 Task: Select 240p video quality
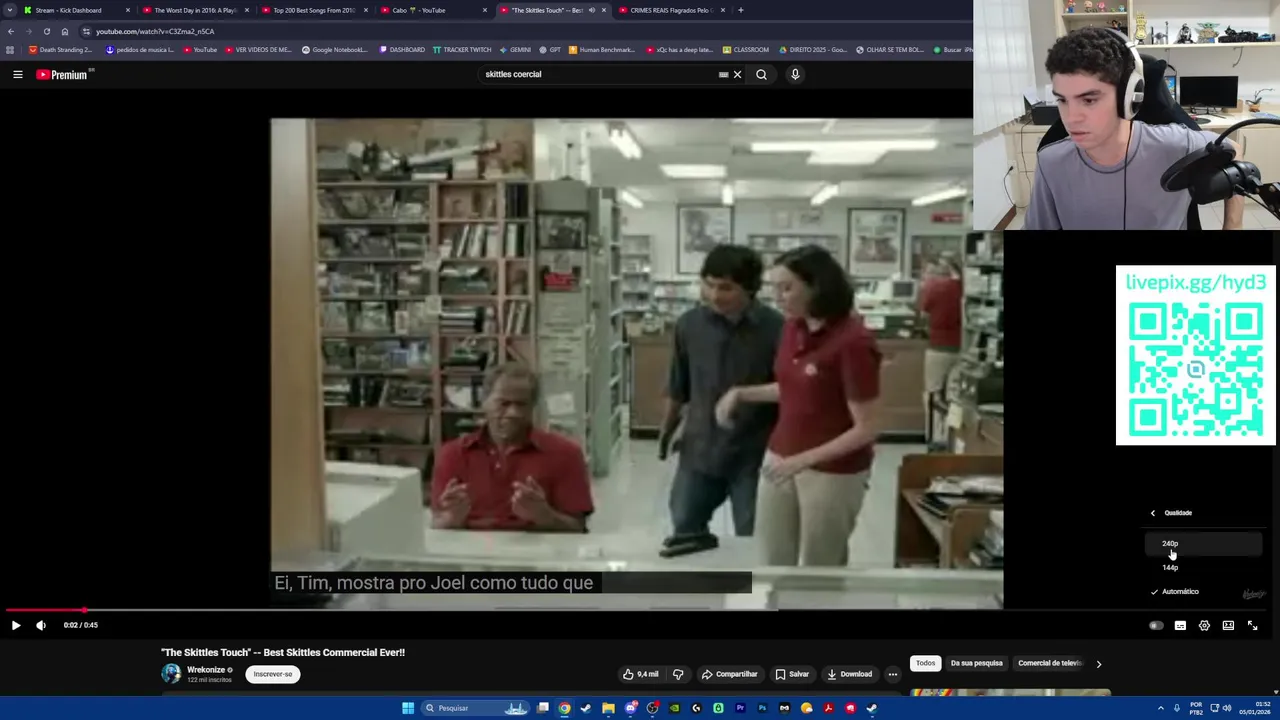[1203, 543]
